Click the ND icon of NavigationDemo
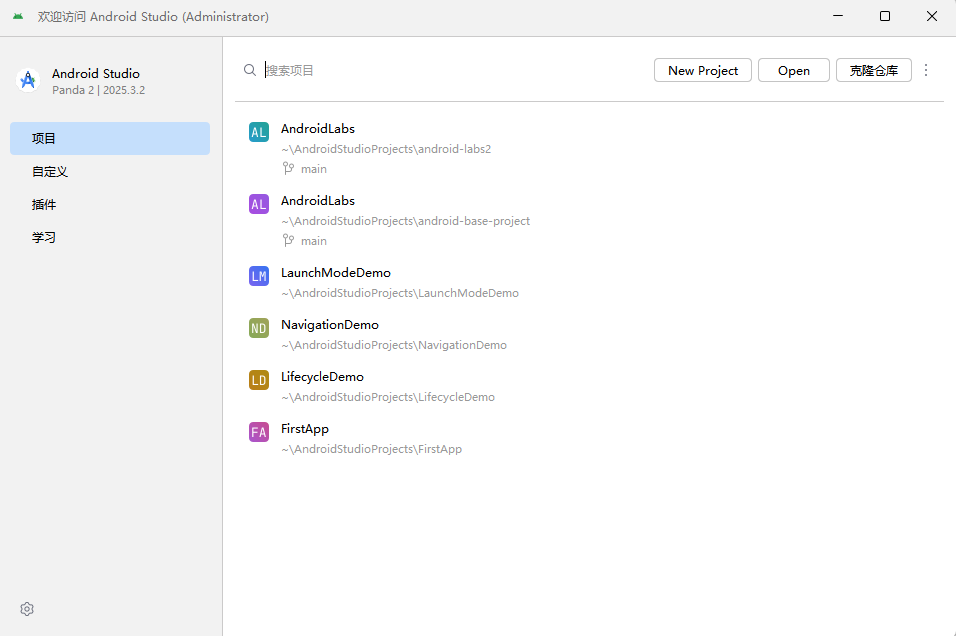Image resolution: width=956 pixels, height=636 pixels. click(259, 328)
